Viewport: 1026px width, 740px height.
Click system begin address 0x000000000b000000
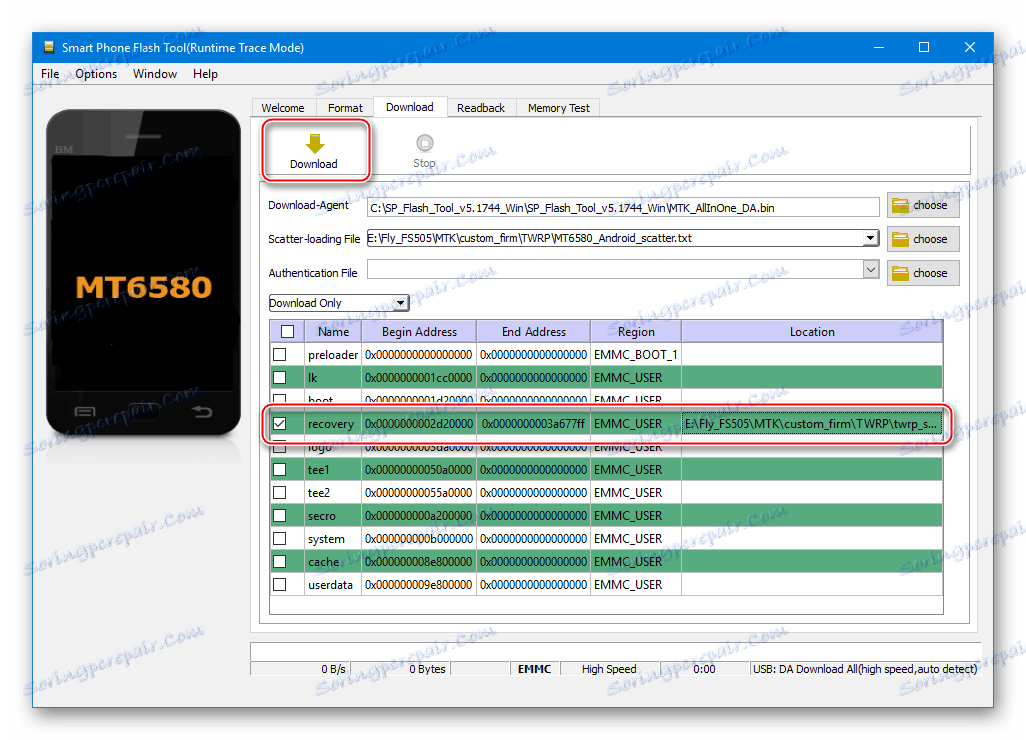pyautogui.click(x=419, y=538)
